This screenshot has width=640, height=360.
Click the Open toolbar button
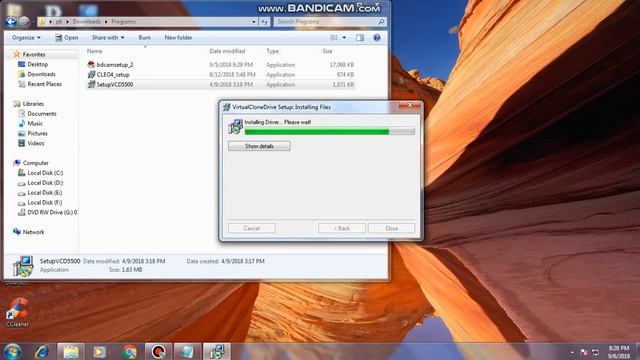tap(67, 38)
